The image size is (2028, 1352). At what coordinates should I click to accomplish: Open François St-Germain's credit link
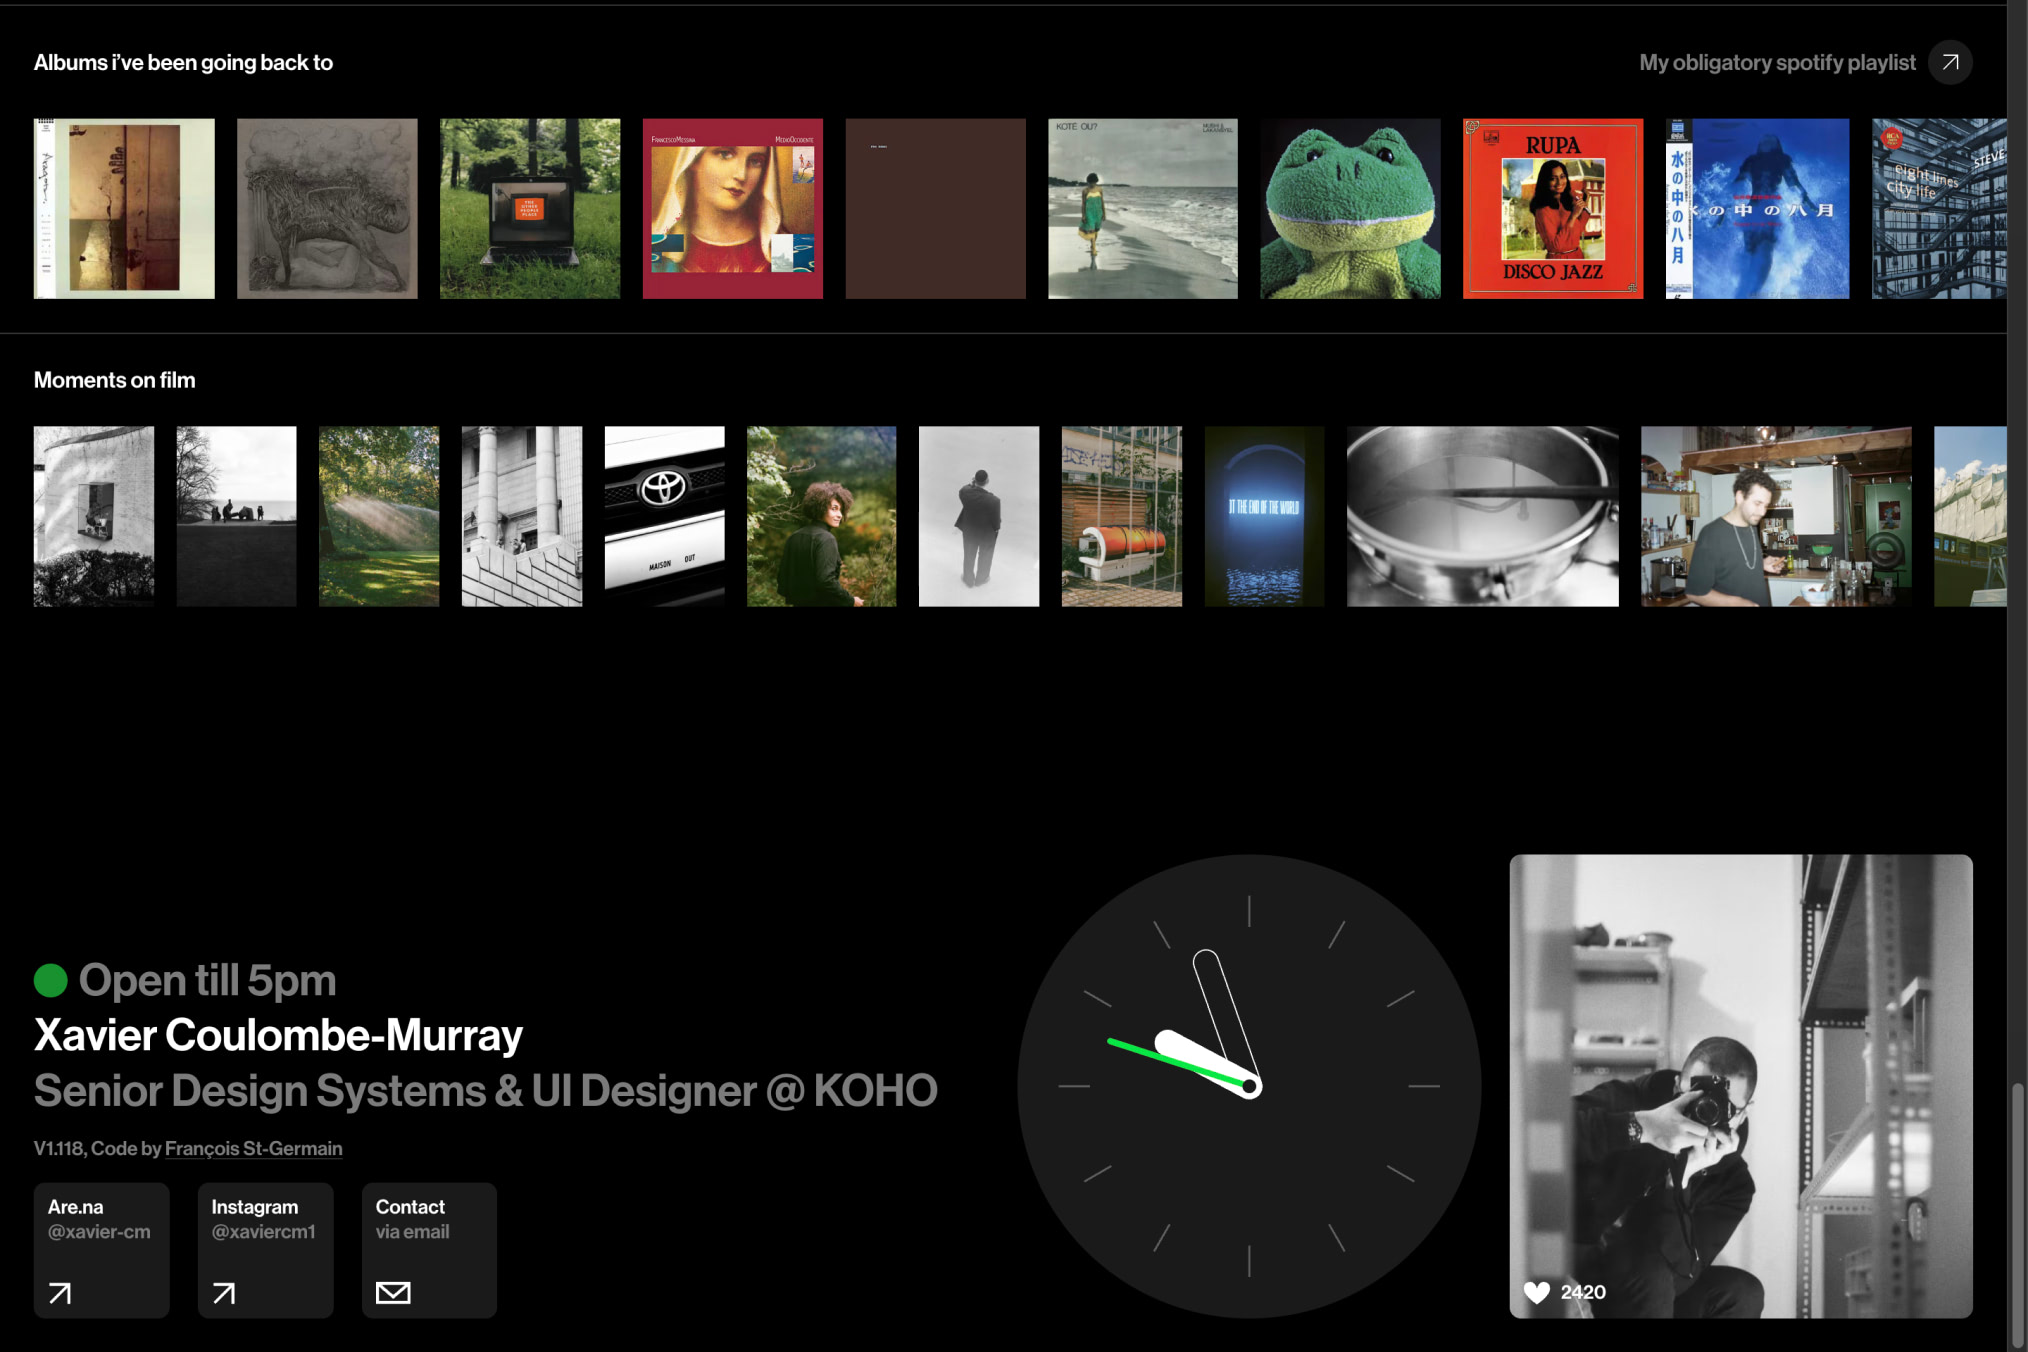point(253,1148)
